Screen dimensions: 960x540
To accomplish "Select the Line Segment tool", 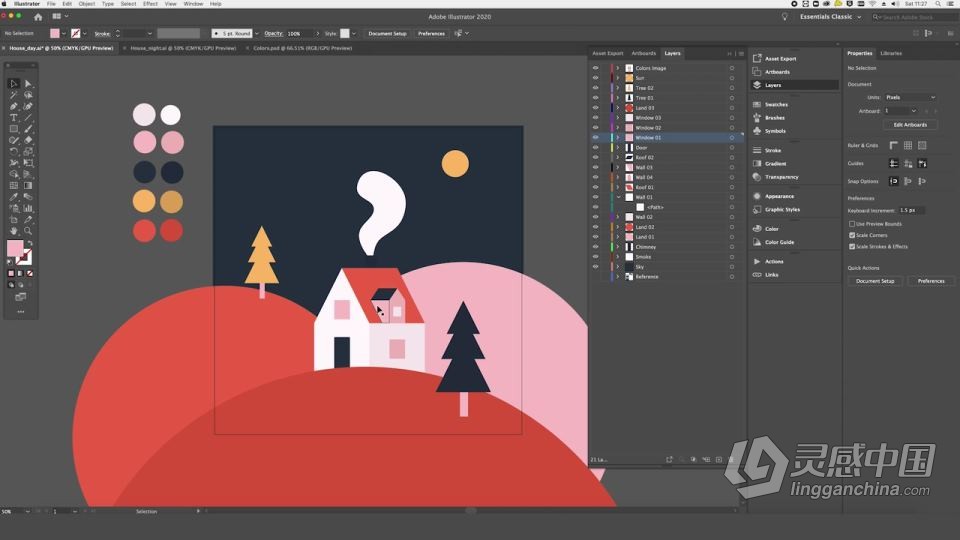I will 28,118.
